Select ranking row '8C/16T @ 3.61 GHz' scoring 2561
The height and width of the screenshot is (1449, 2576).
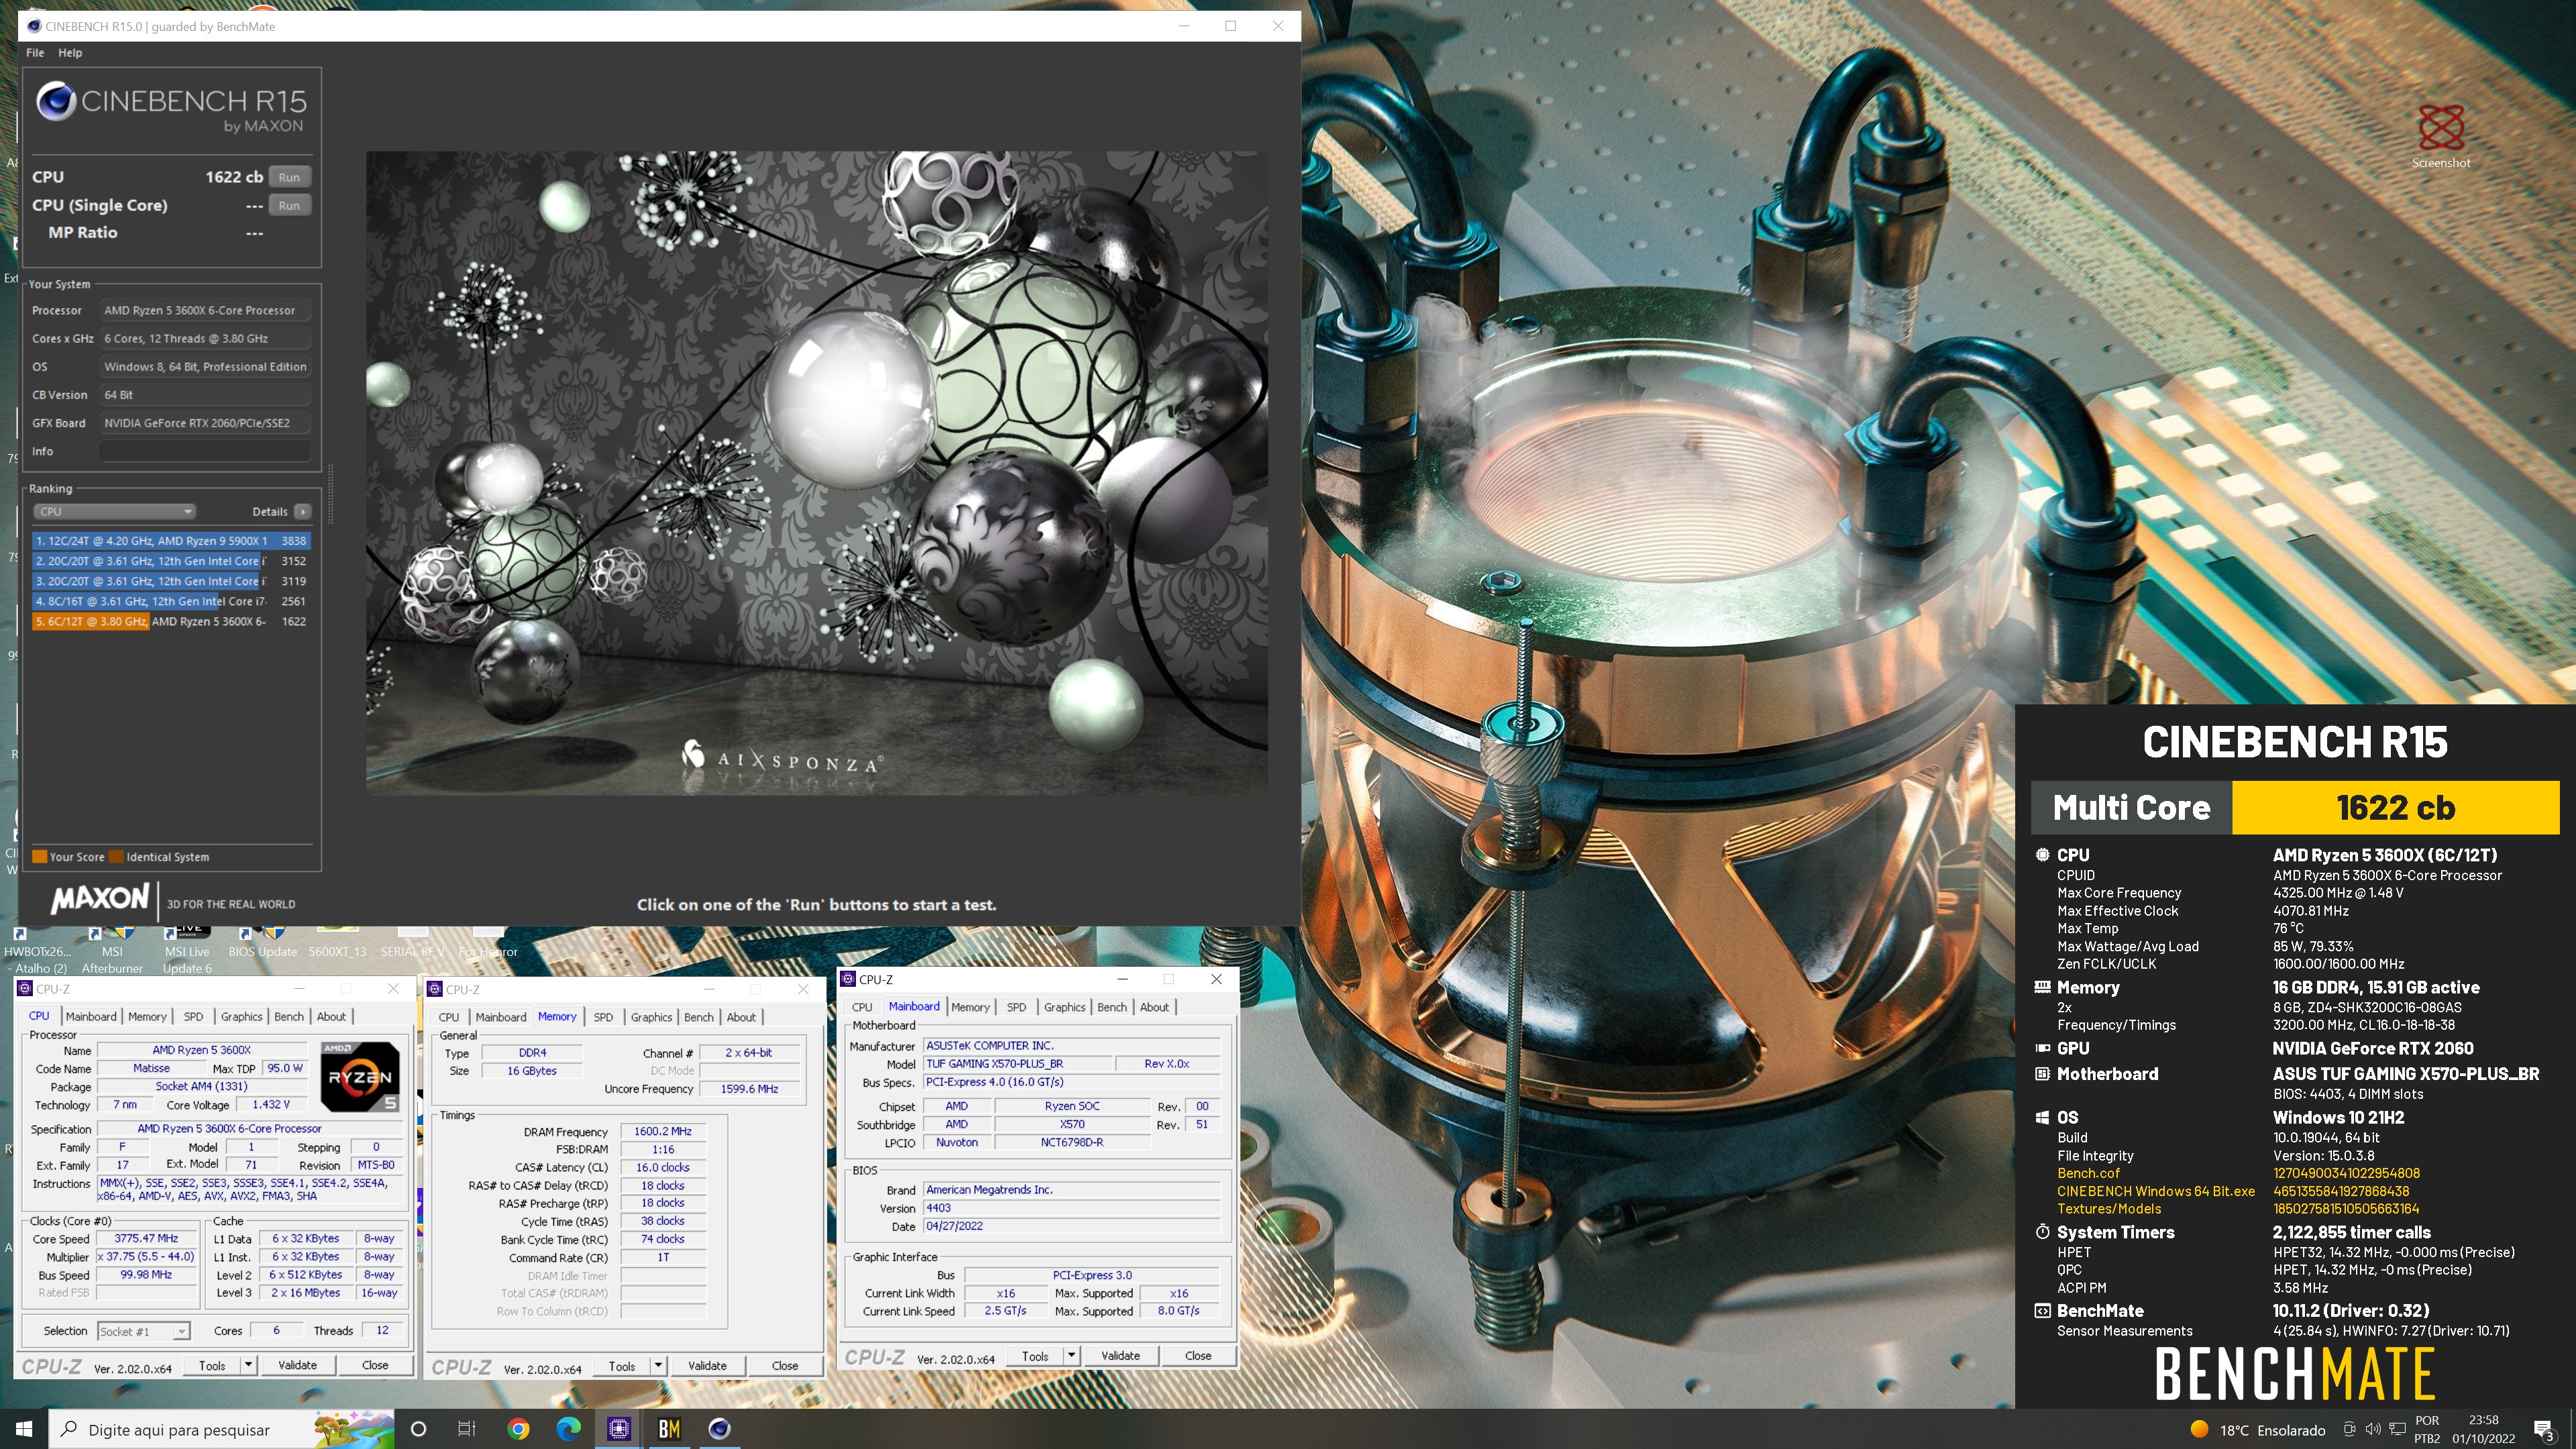tap(171, 601)
